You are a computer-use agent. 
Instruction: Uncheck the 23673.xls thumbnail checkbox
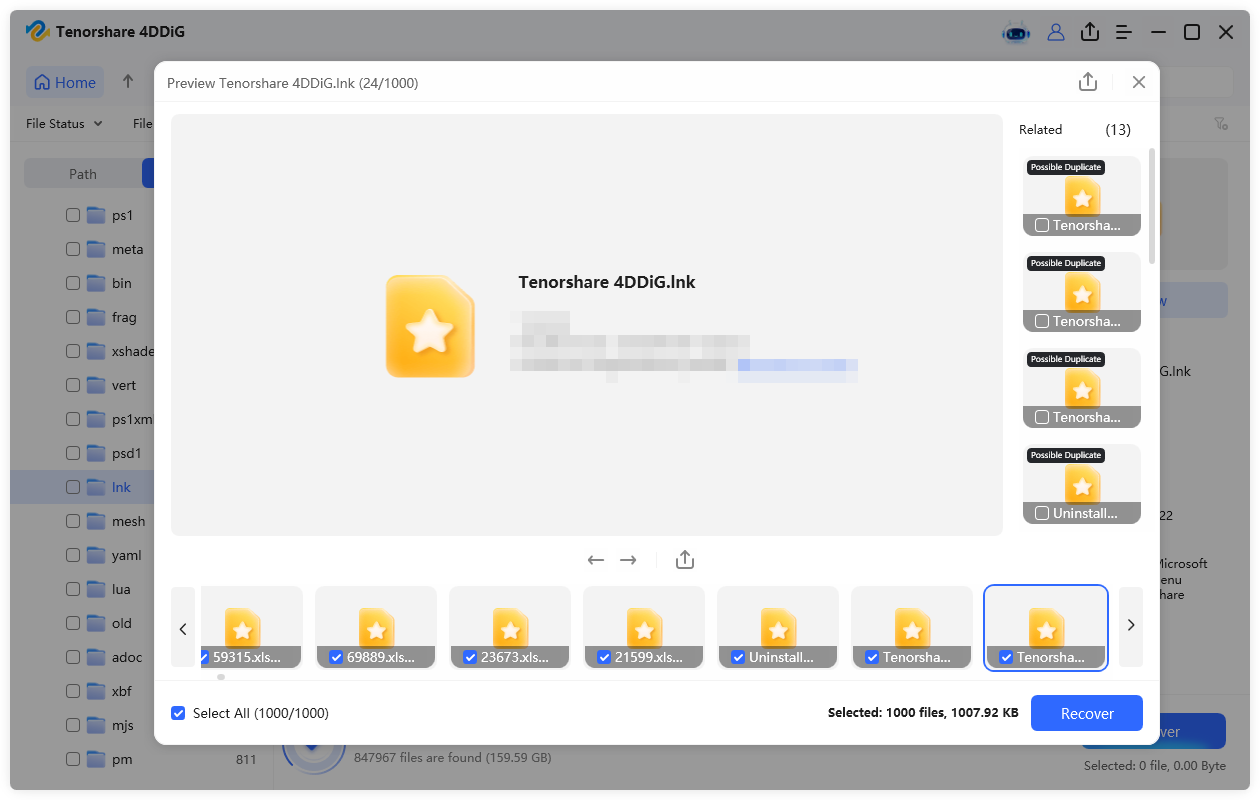pyautogui.click(x=470, y=657)
